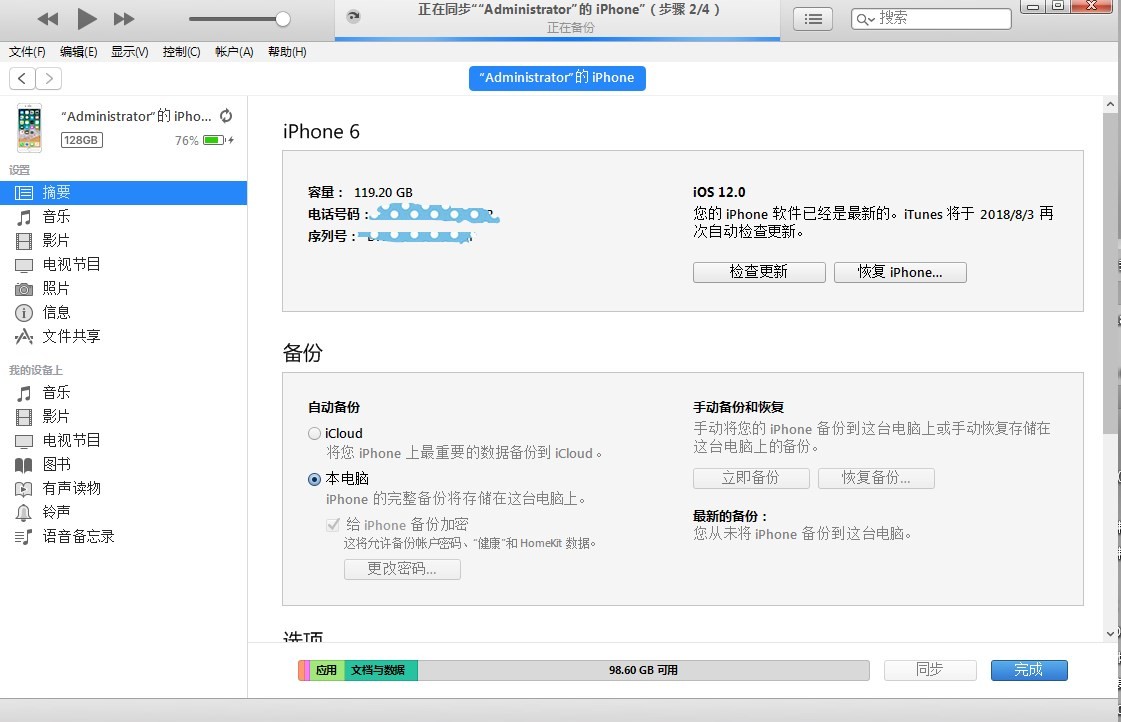The width and height of the screenshot is (1121, 722).
Task: Click the sync spinner icon beside device name
Action: coord(226,116)
